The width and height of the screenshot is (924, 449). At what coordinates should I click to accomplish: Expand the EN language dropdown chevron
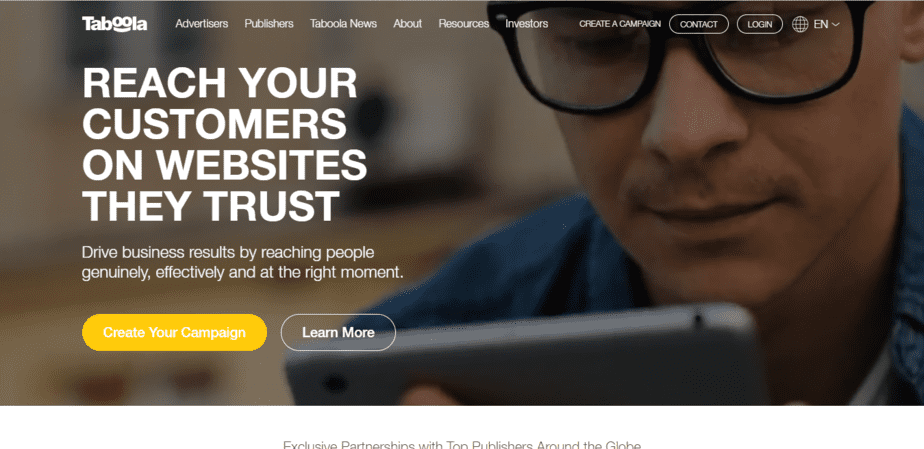point(835,25)
